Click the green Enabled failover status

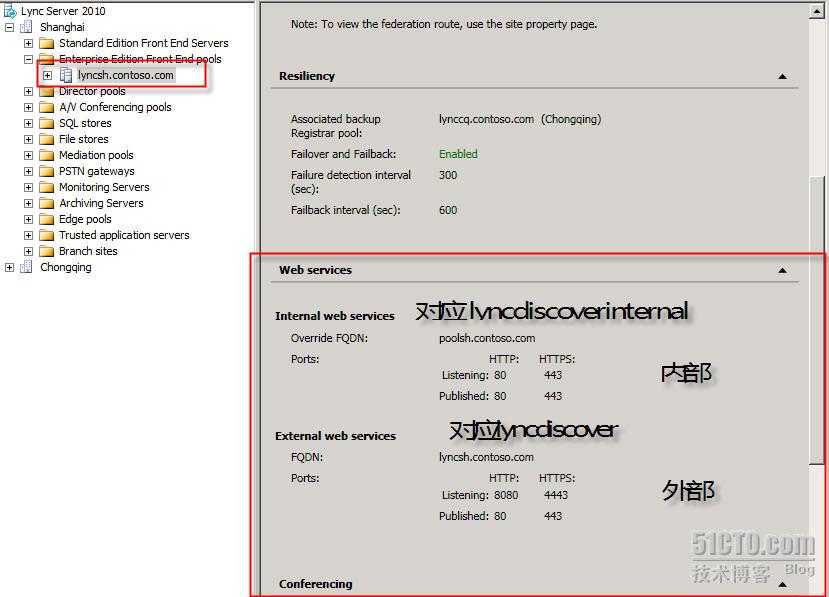pos(458,154)
